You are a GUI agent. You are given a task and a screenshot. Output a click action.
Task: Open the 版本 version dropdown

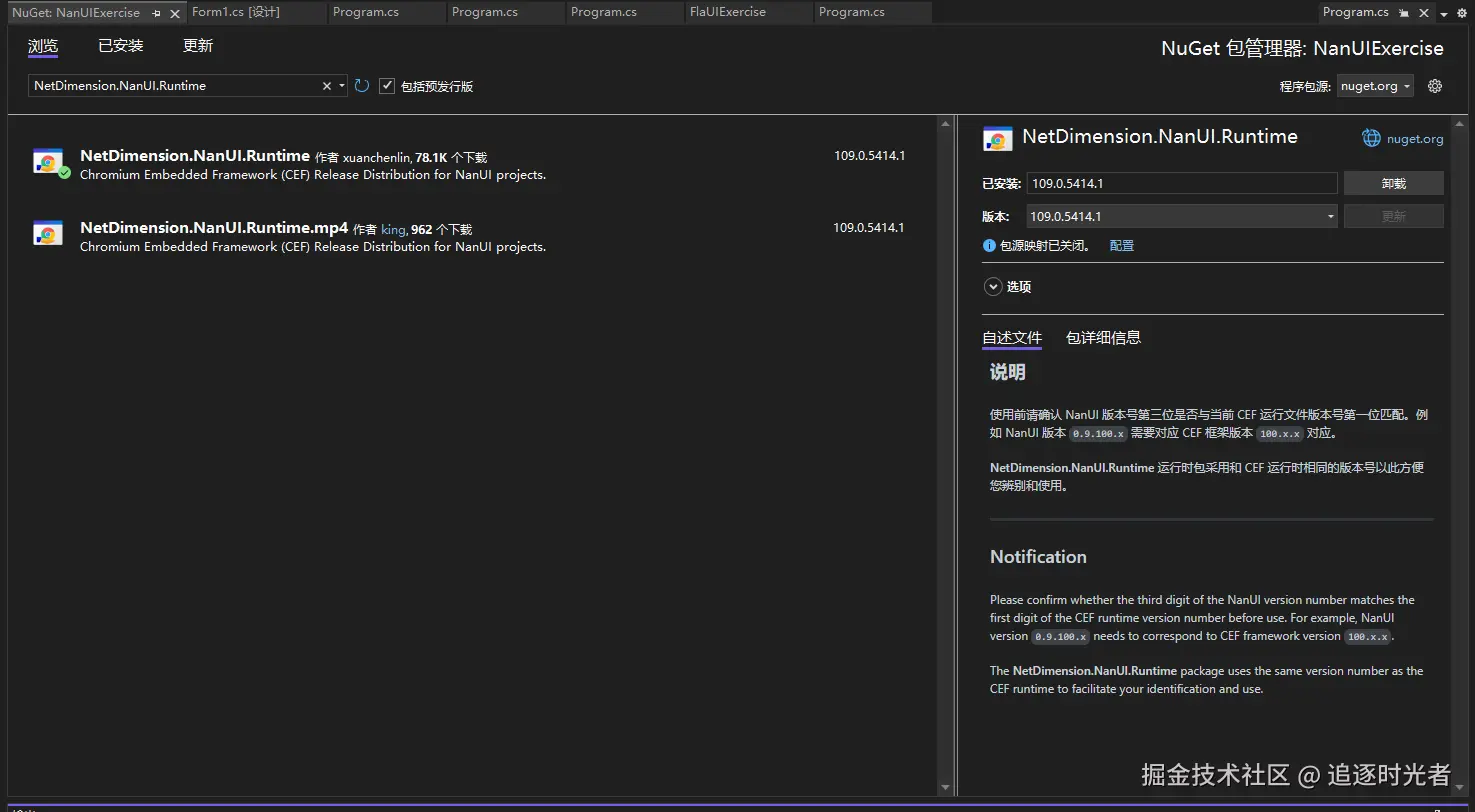pos(1182,216)
